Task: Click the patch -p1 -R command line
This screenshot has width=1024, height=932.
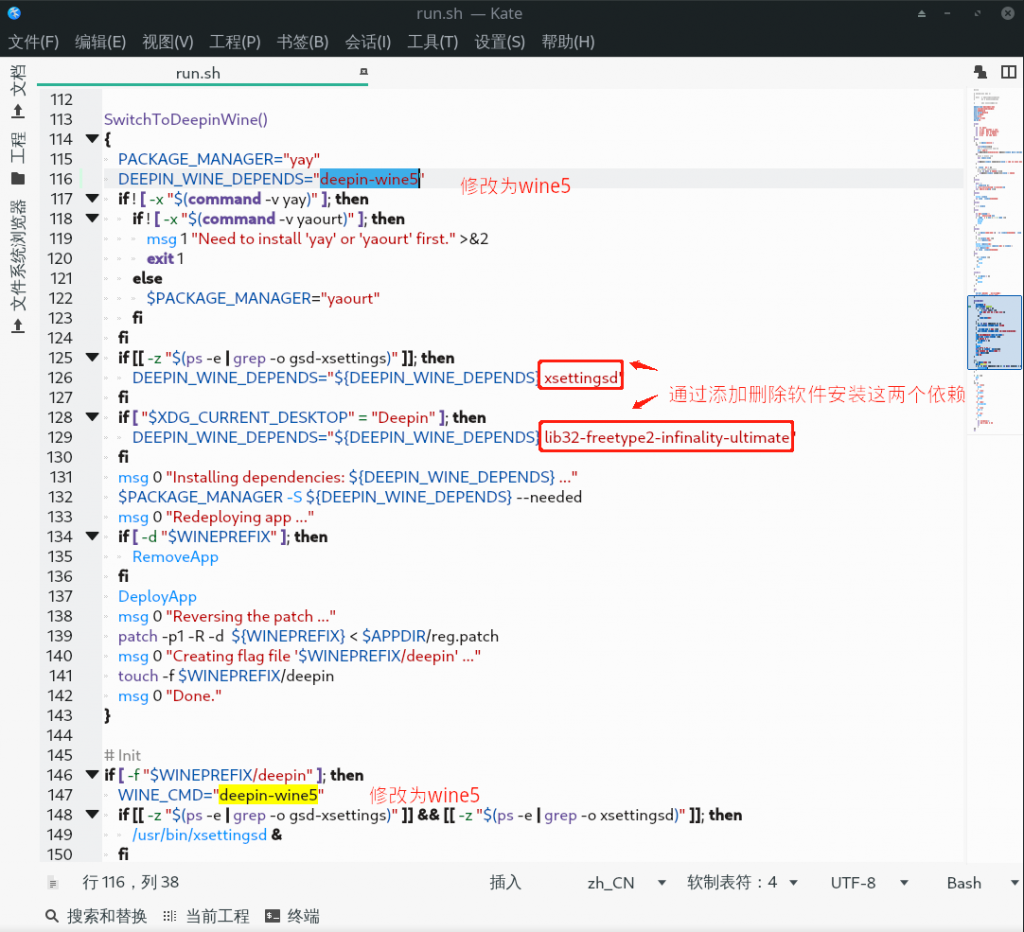Action: tap(308, 636)
